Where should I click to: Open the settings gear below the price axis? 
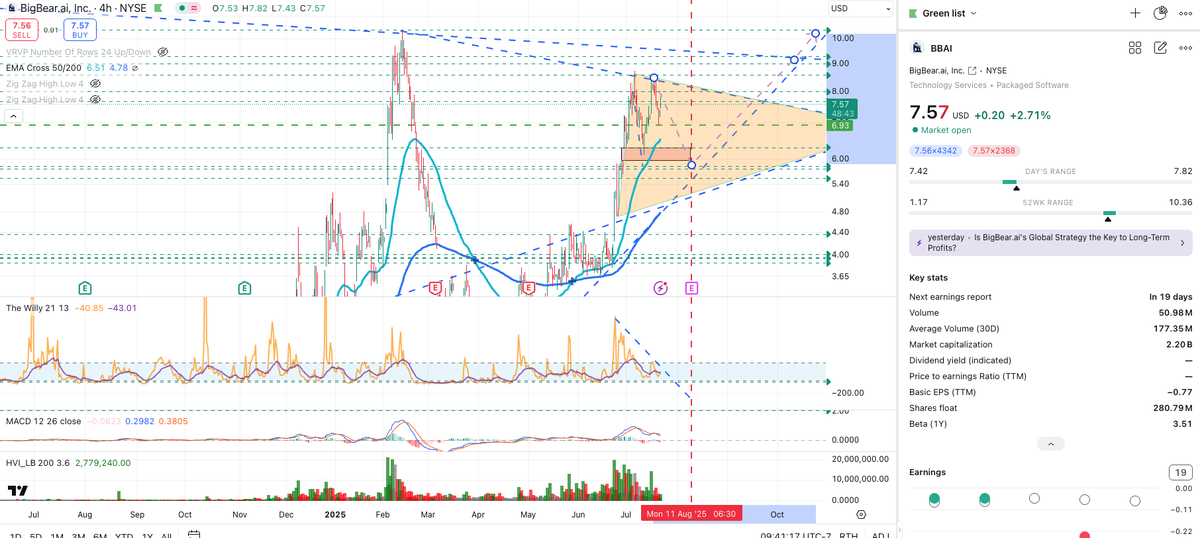[861, 514]
